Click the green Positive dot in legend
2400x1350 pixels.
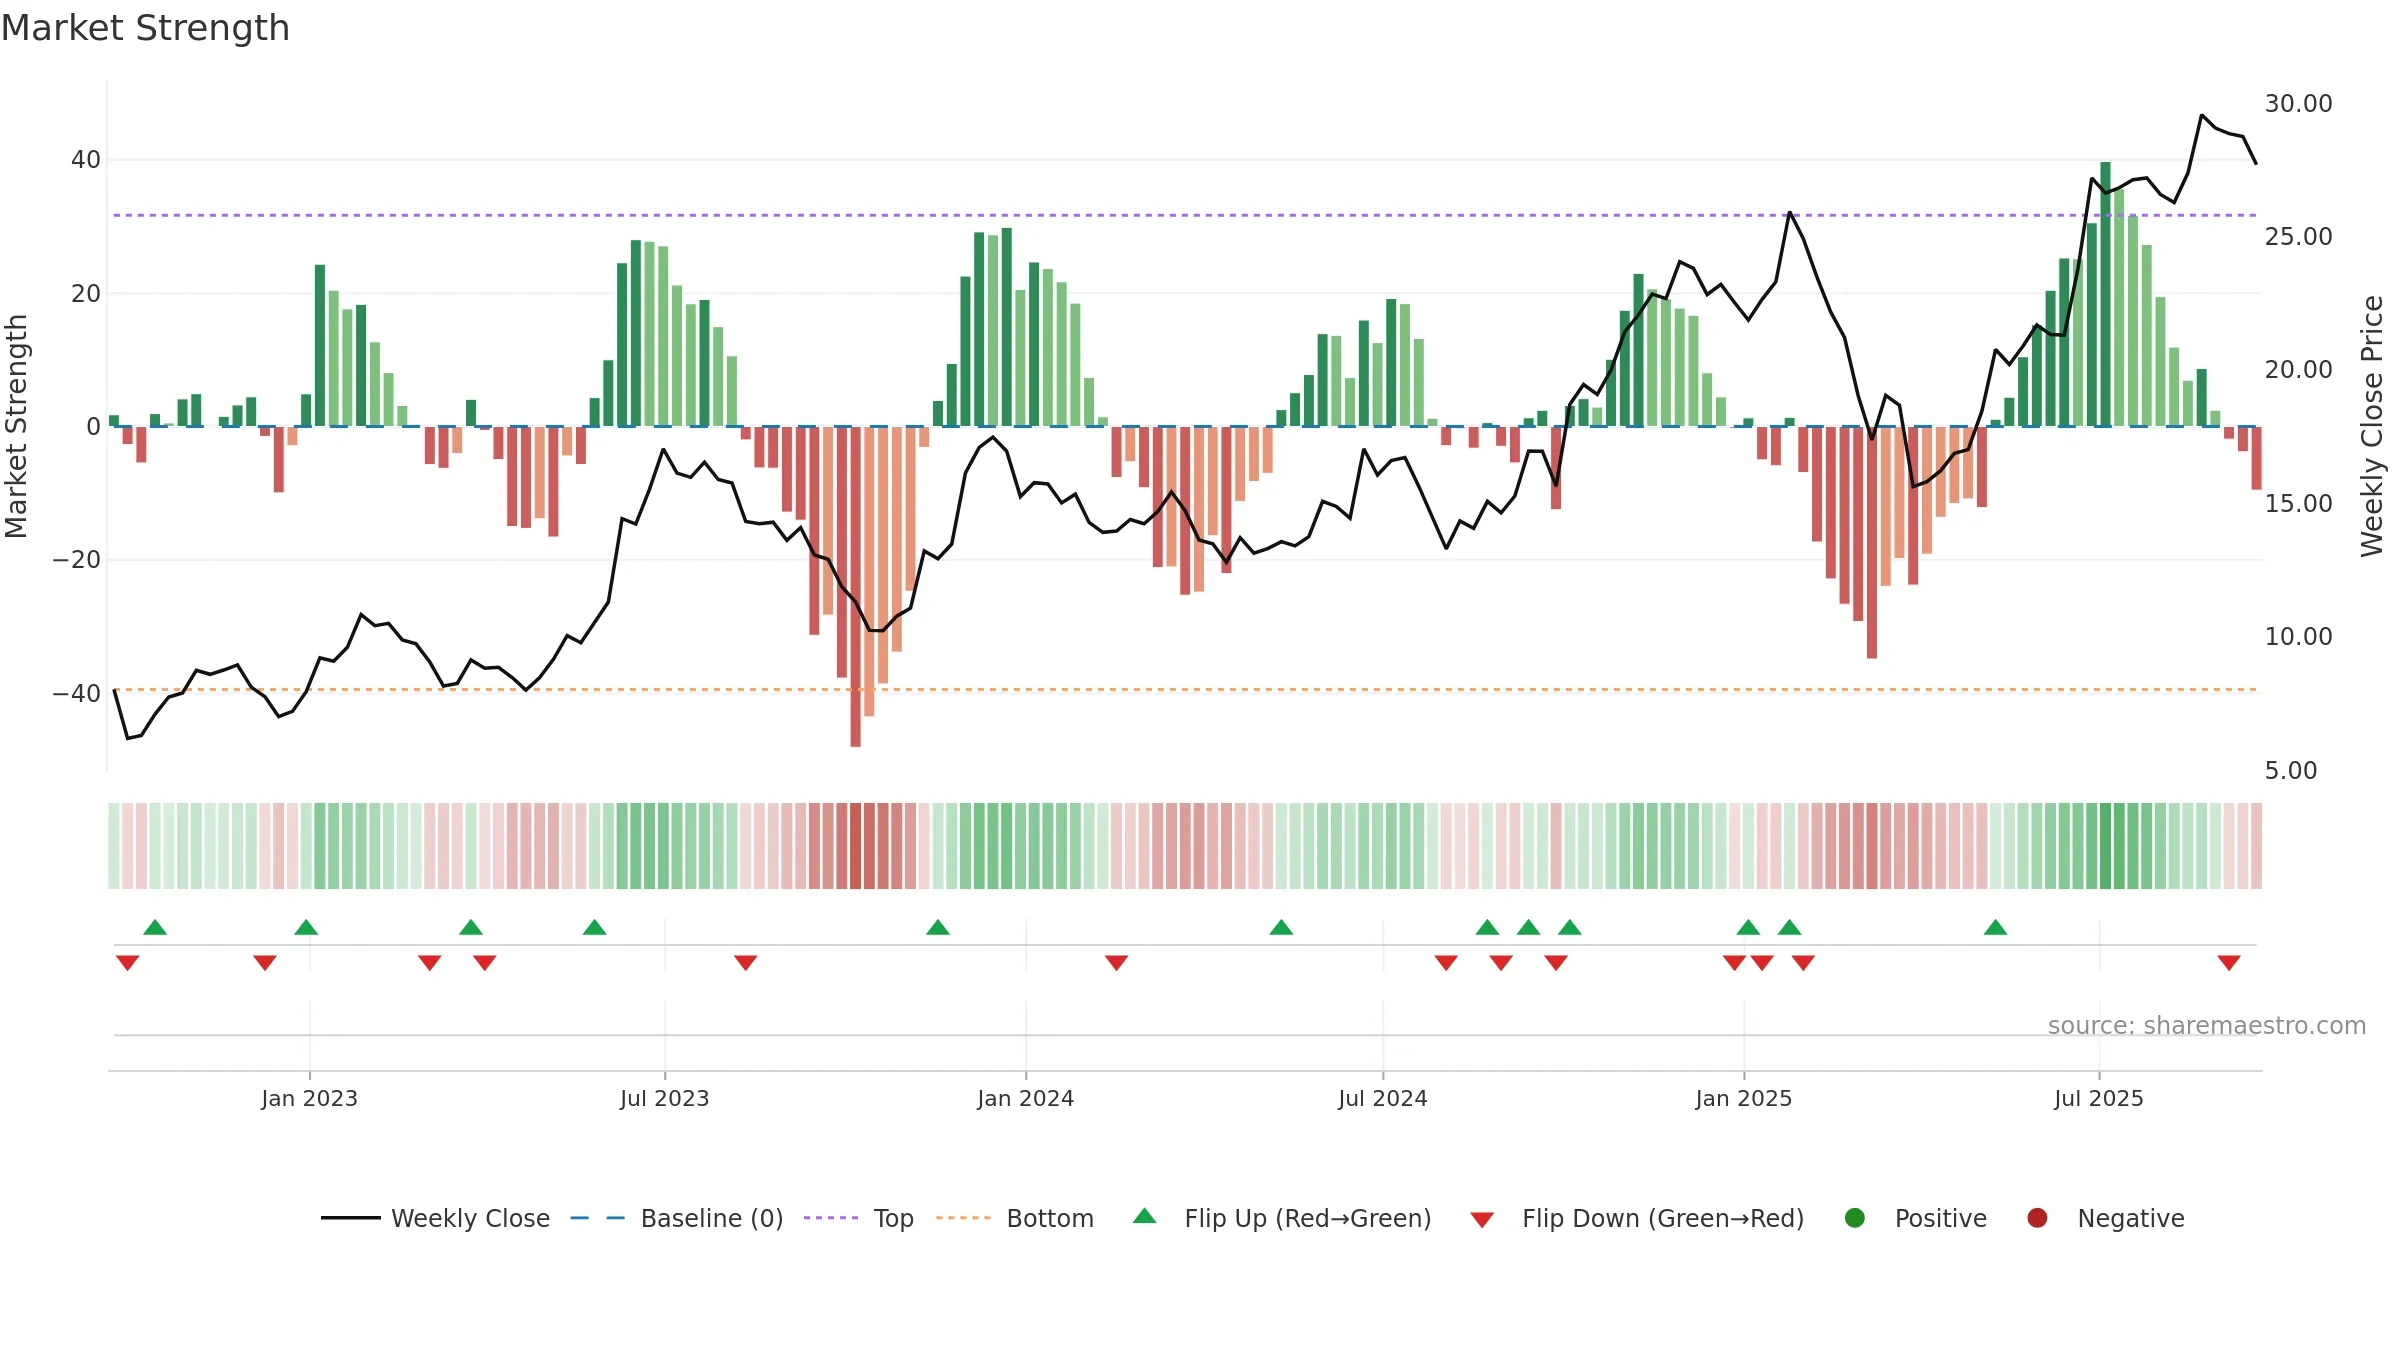tap(1854, 1218)
